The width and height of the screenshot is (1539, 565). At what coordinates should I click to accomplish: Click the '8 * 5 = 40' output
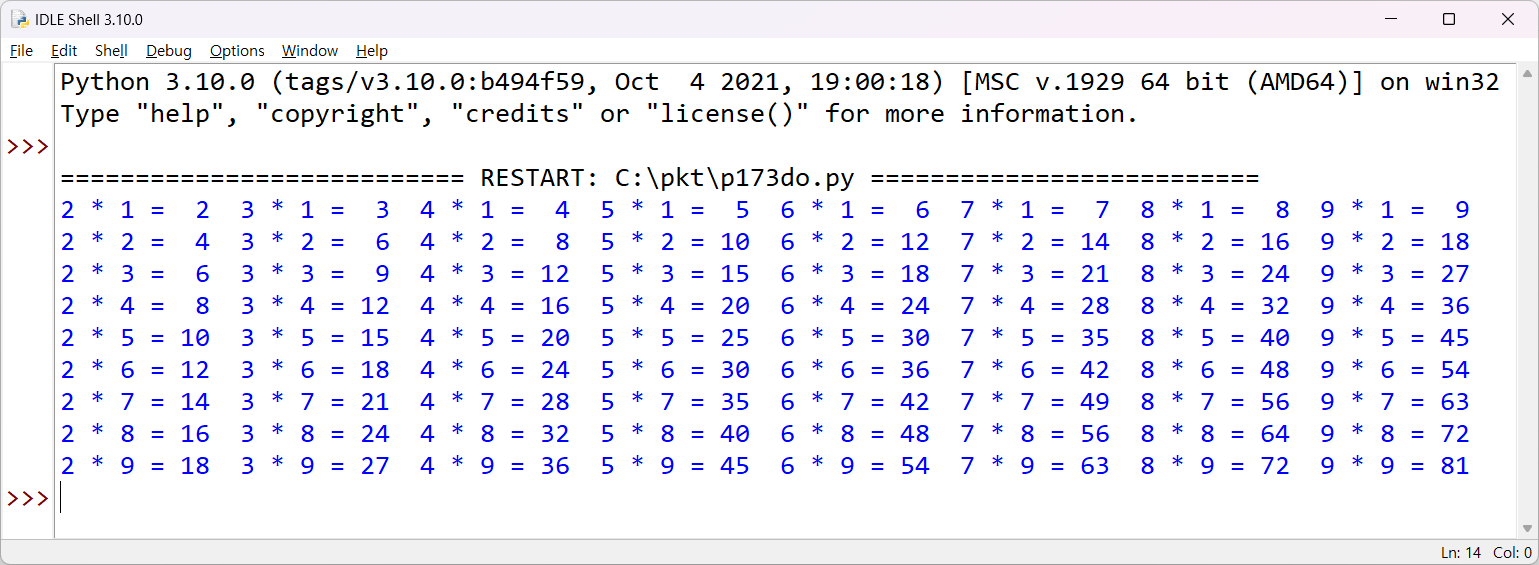(1215, 338)
